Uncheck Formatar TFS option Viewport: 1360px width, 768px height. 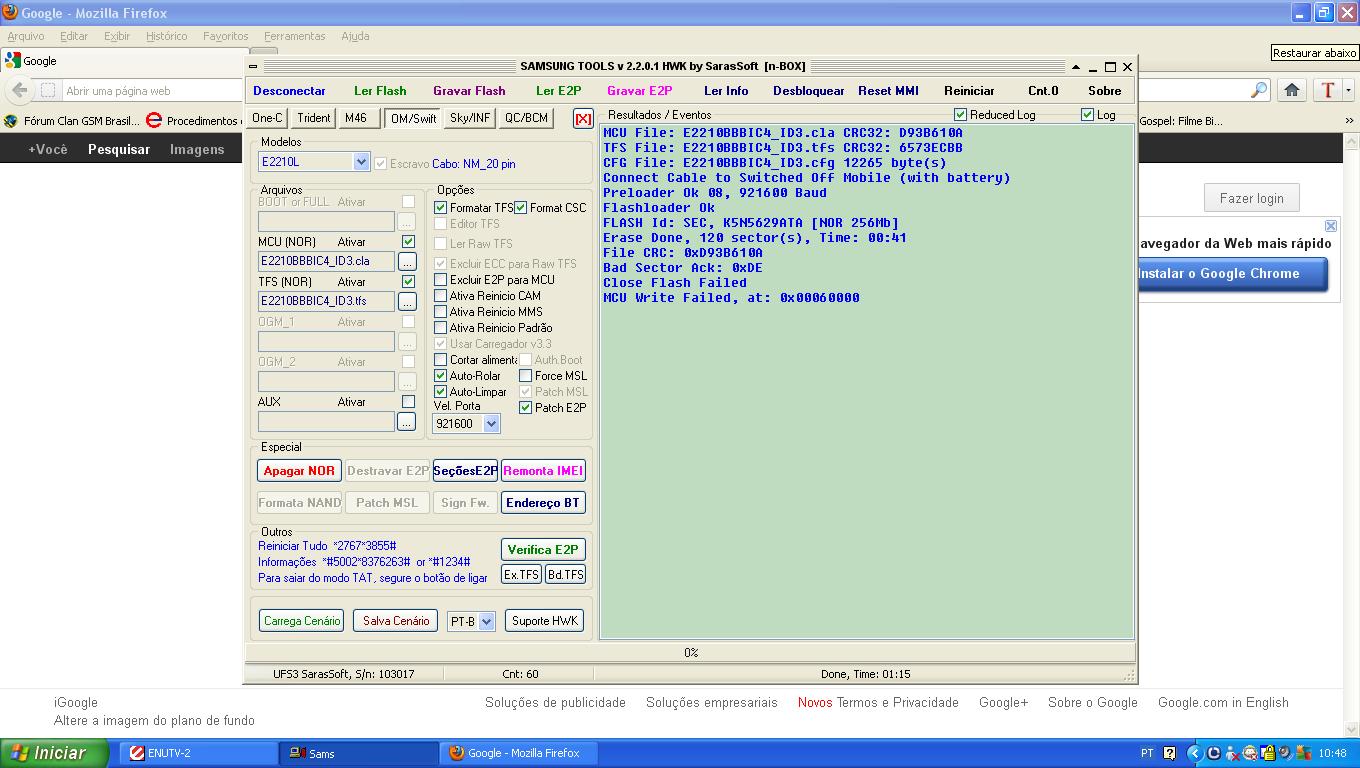tap(440, 208)
